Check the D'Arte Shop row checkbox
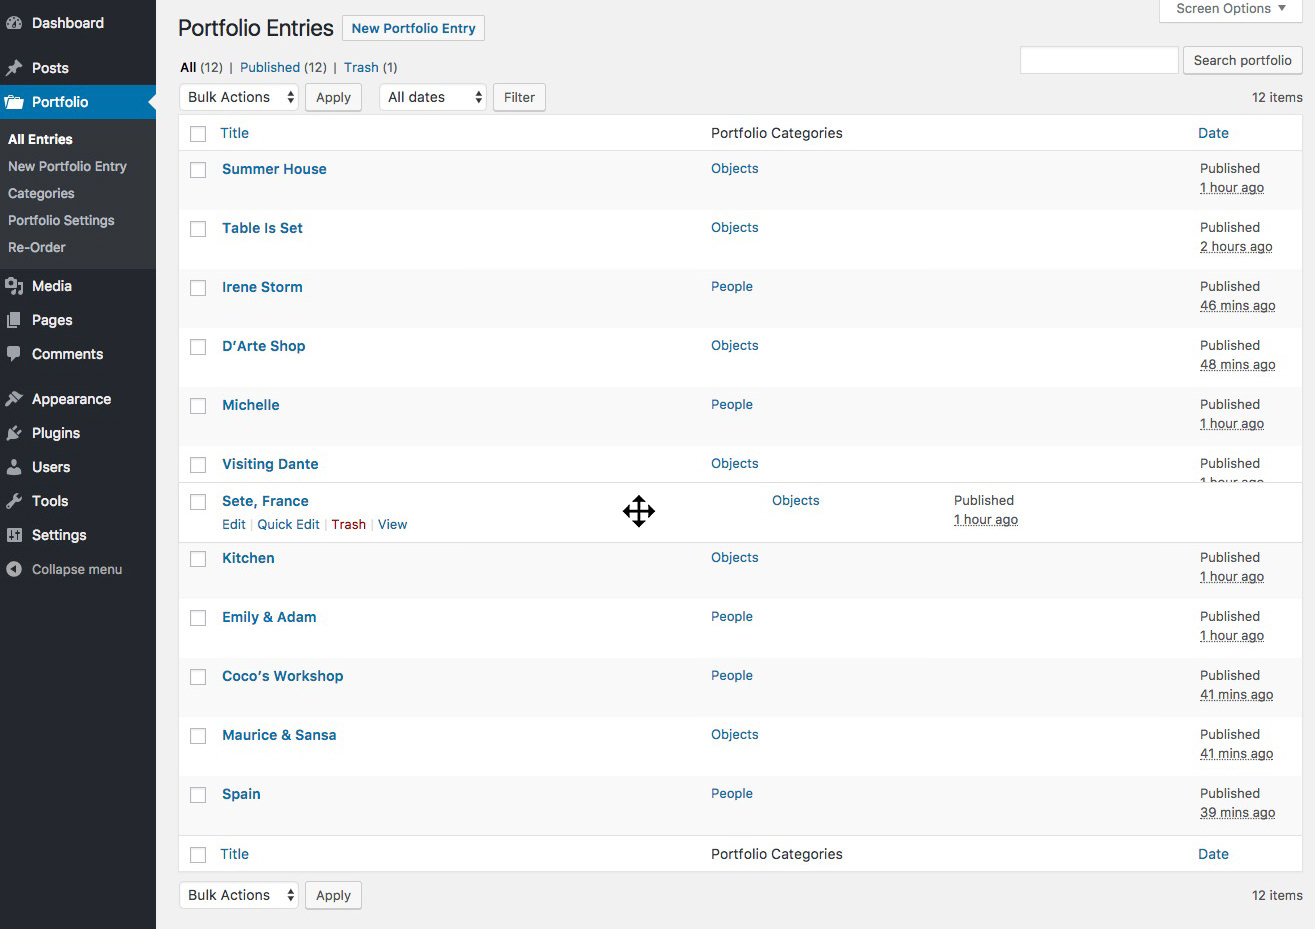This screenshot has height=929, width=1315. tap(198, 347)
